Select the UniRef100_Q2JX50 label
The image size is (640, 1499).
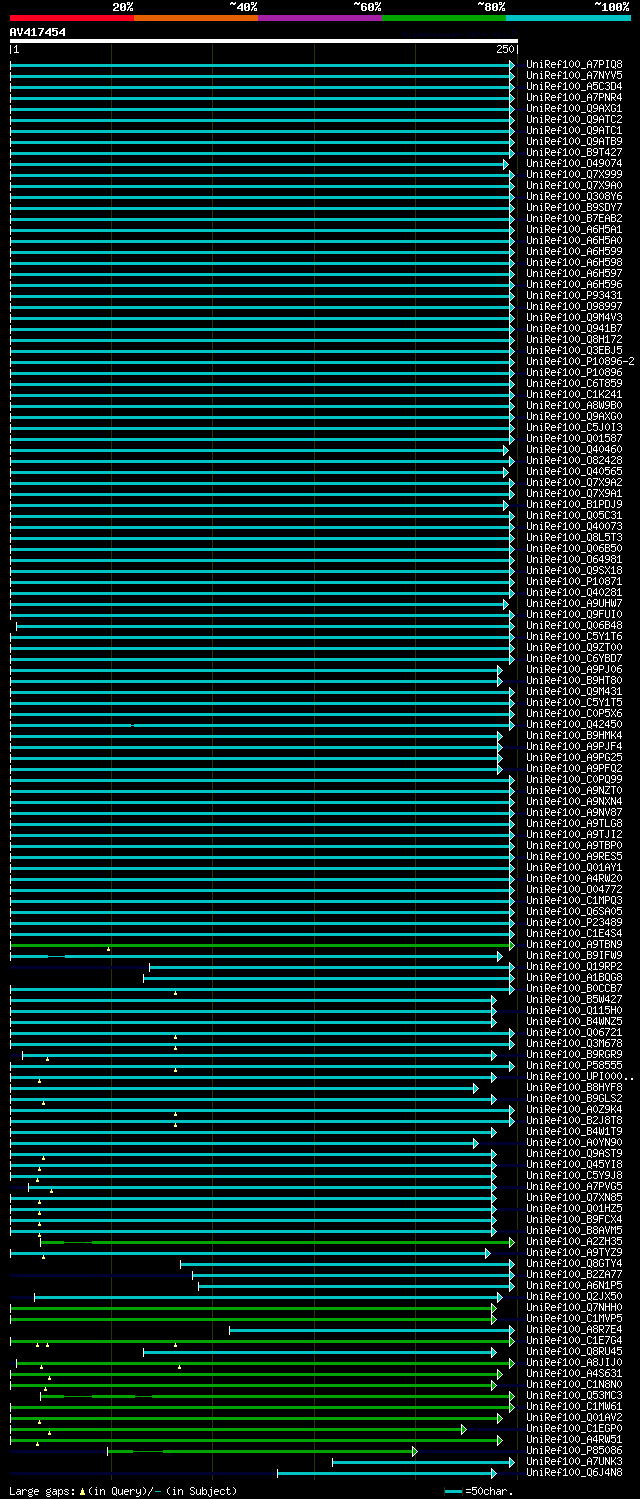point(574,1296)
